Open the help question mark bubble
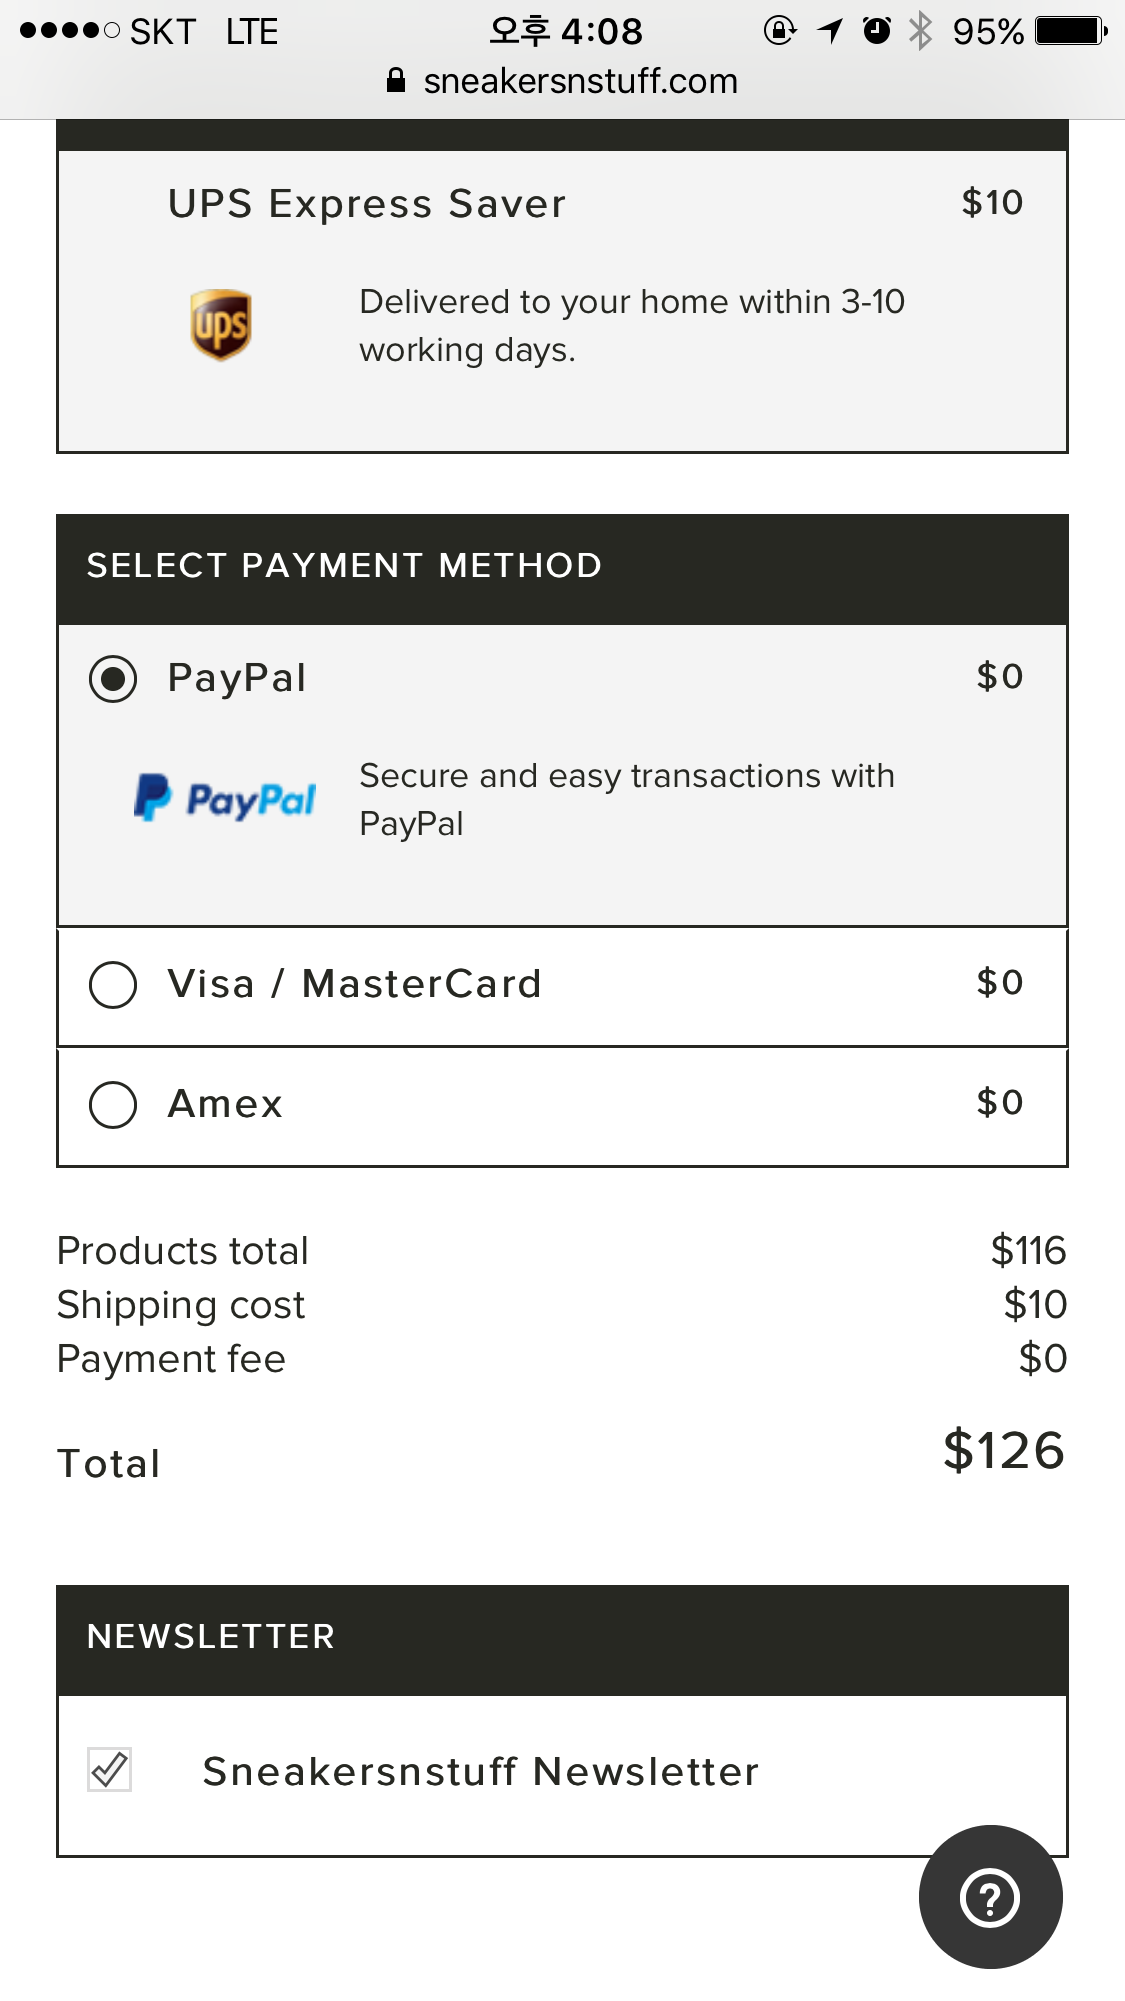This screenshot has height=2001, width=1125. click(x=990, y=1897)
